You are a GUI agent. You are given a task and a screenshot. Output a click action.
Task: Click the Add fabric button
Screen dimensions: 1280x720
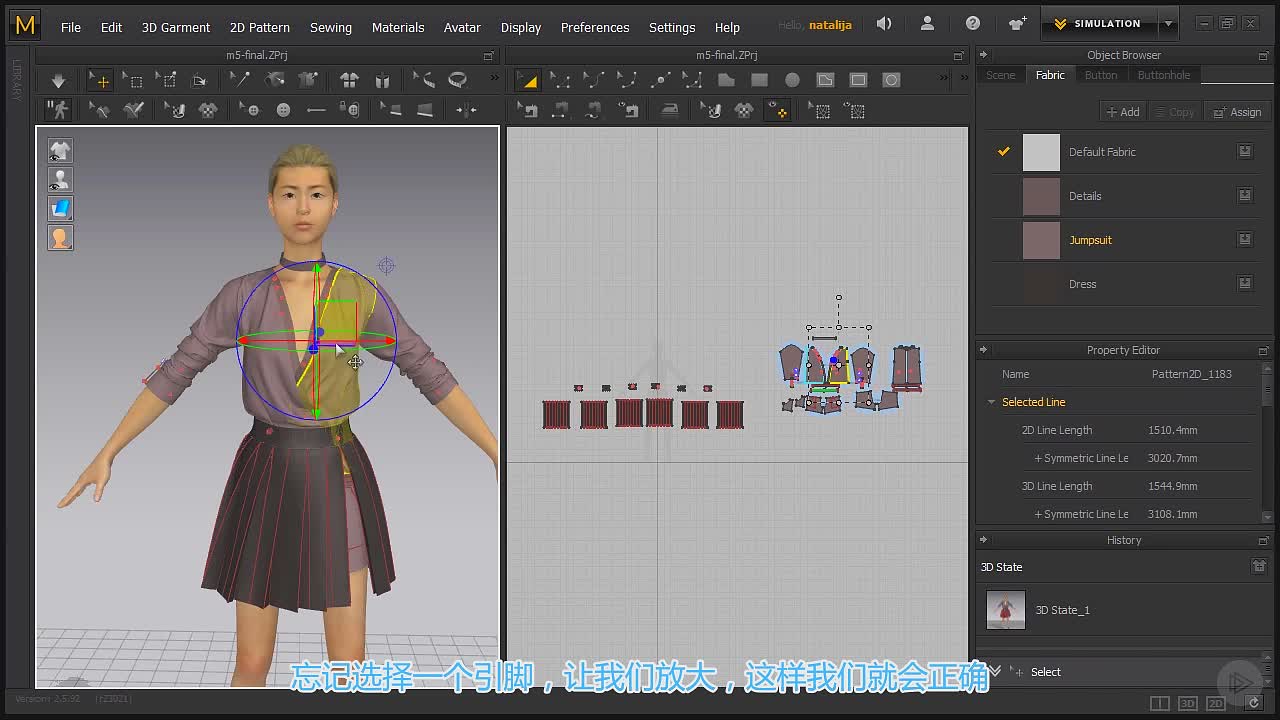click(x=1122, y=112)
